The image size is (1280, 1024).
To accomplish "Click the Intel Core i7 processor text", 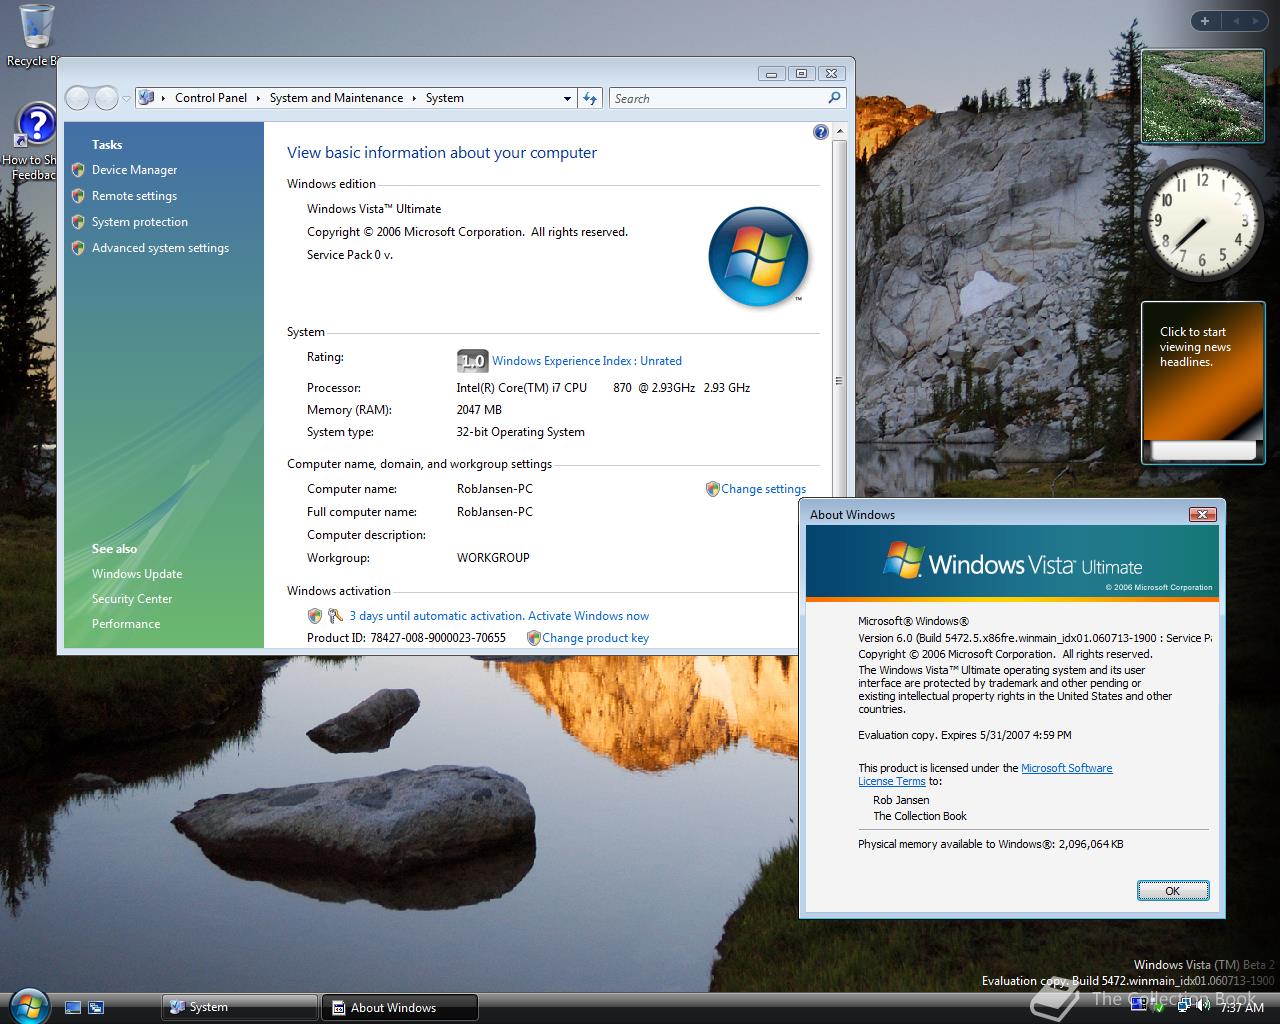I will (603, 388).
